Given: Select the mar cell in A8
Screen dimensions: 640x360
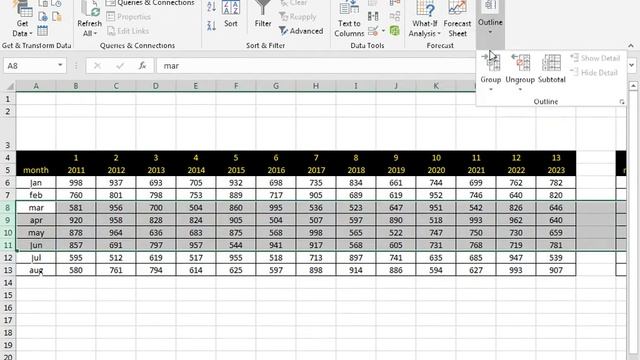Looking at the screenshot, I should click(36, 208).
